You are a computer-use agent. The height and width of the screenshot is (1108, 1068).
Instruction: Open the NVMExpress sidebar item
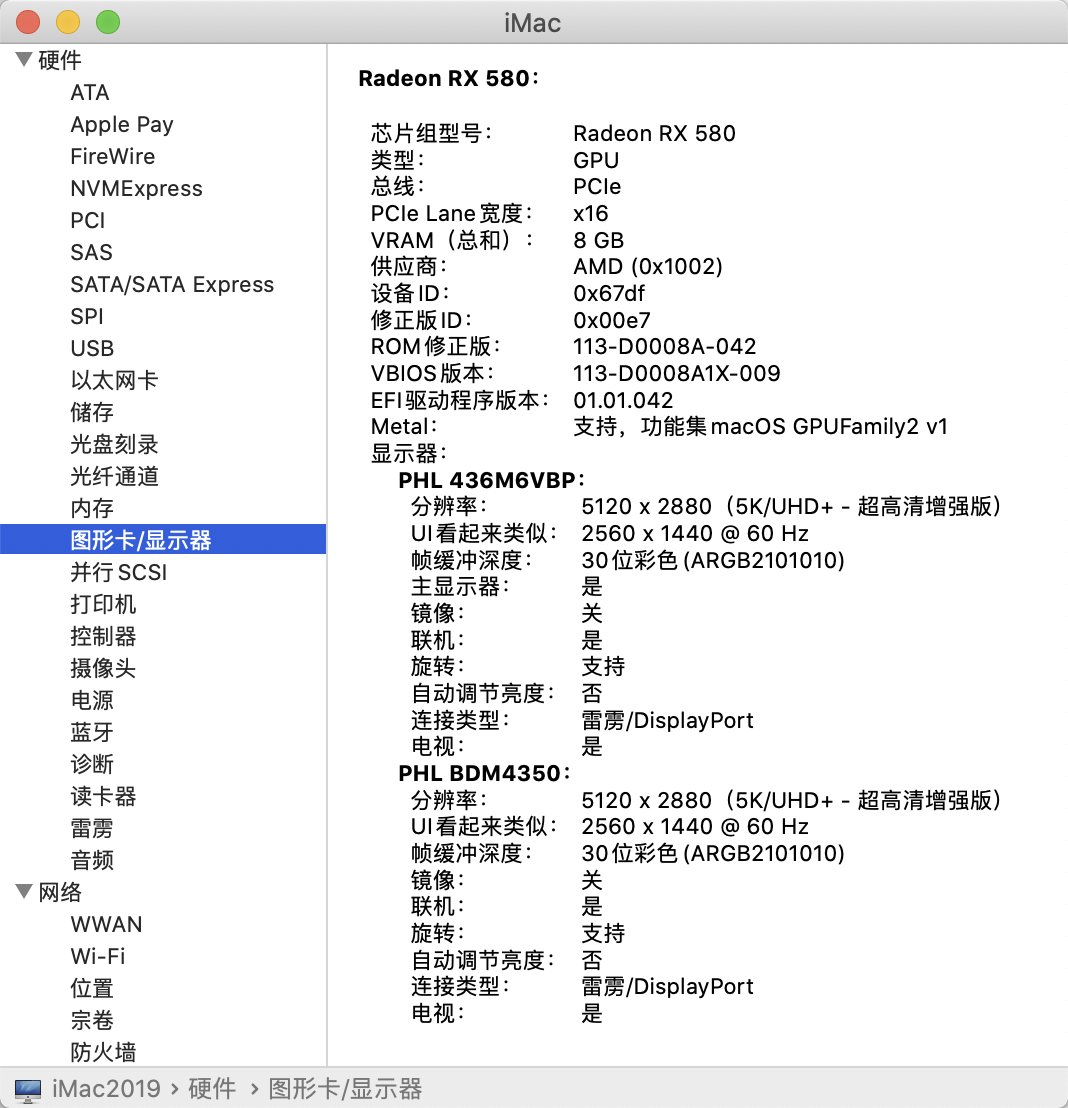pyautogui.click(x=136, y=189)
